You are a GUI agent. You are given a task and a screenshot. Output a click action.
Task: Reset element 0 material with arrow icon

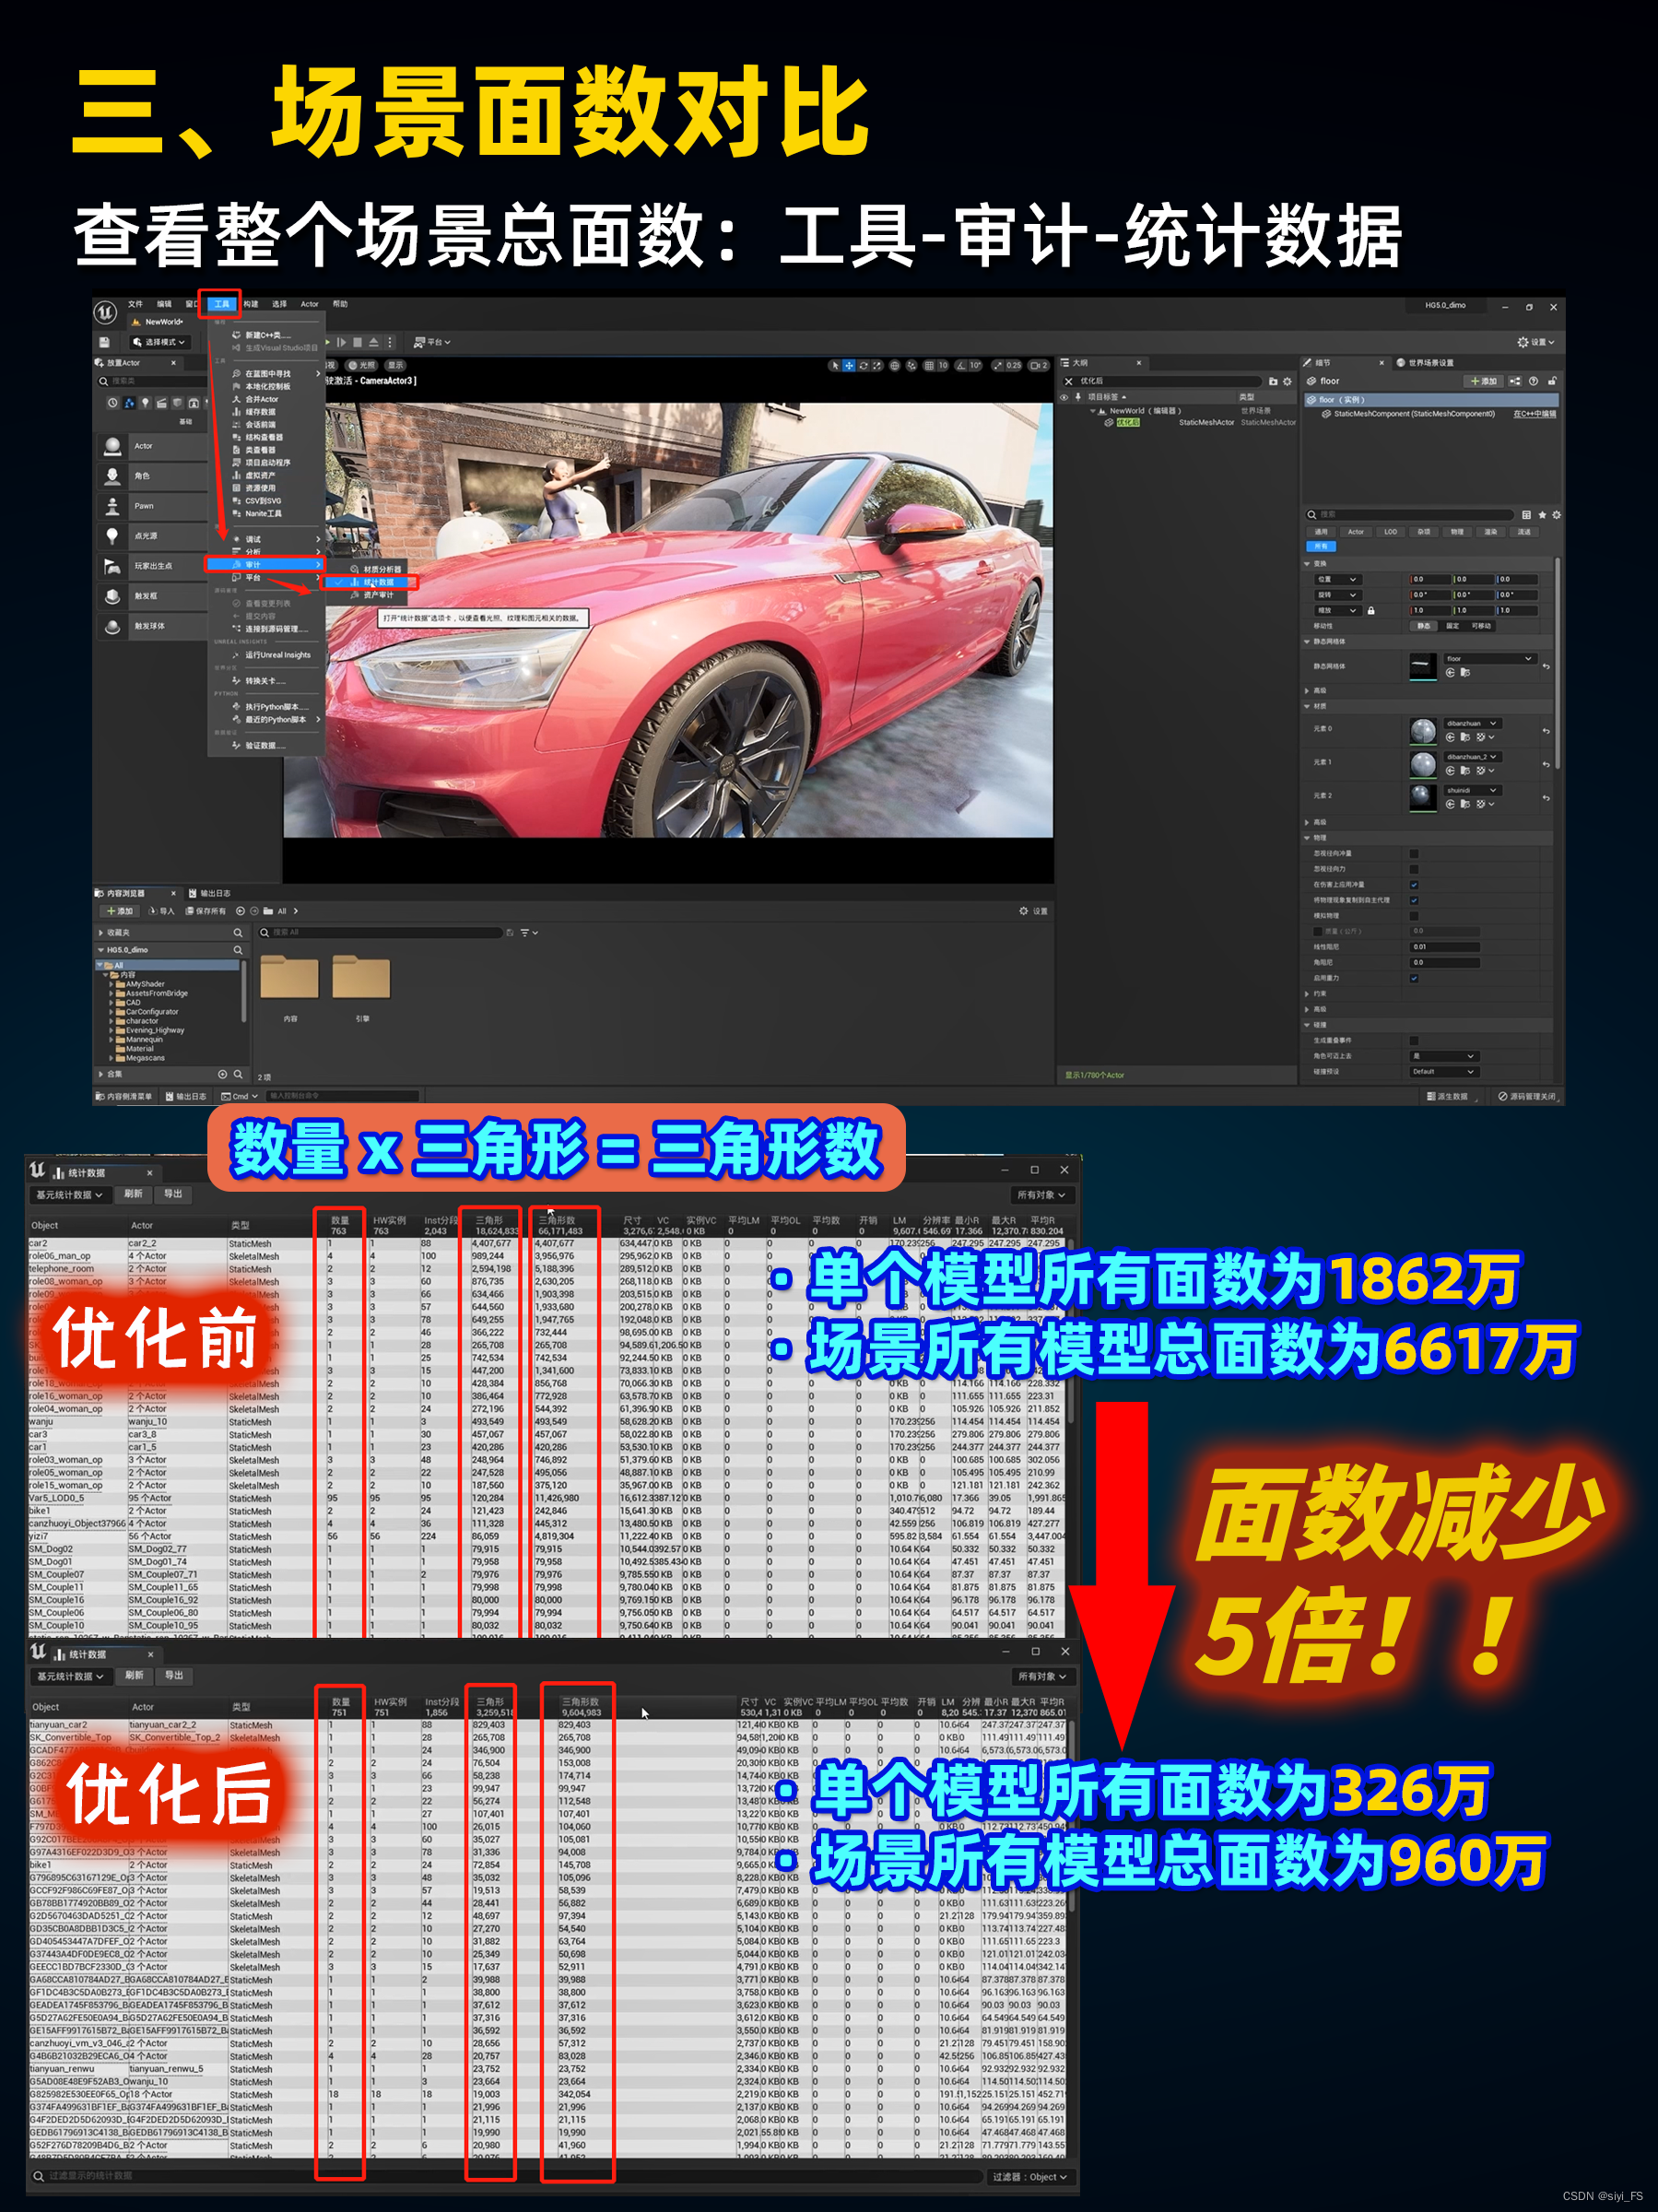pyautogui.click(x=1546, y=731)
